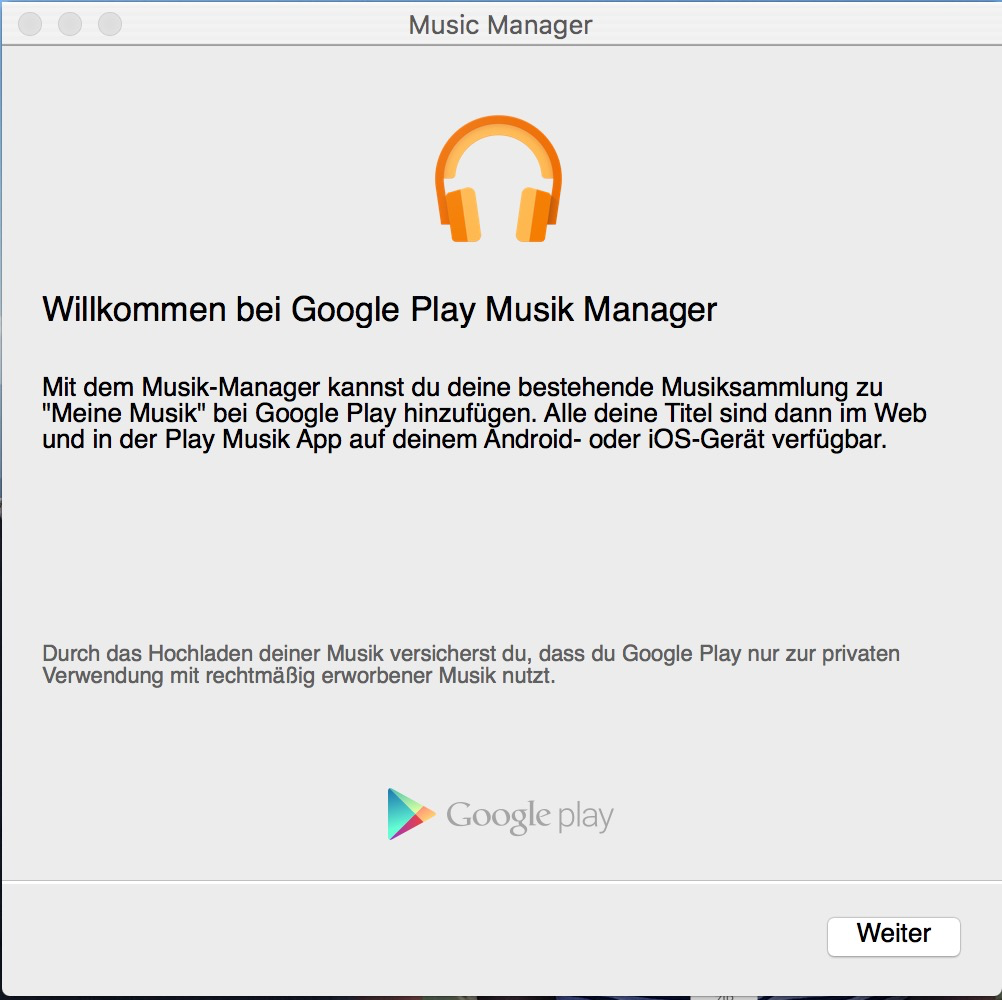Click the "Mit dem Musik-Manager" description paragraph

484,413
